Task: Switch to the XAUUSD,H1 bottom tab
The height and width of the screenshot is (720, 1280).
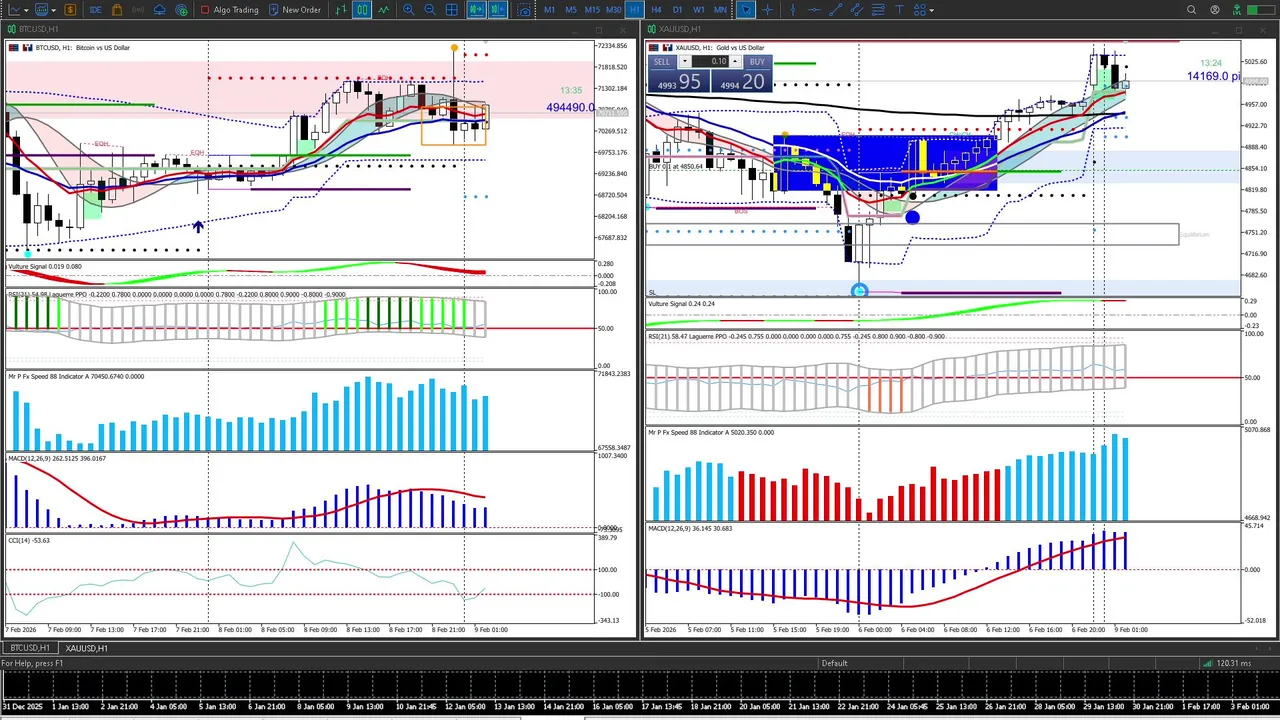Action: 86,648
